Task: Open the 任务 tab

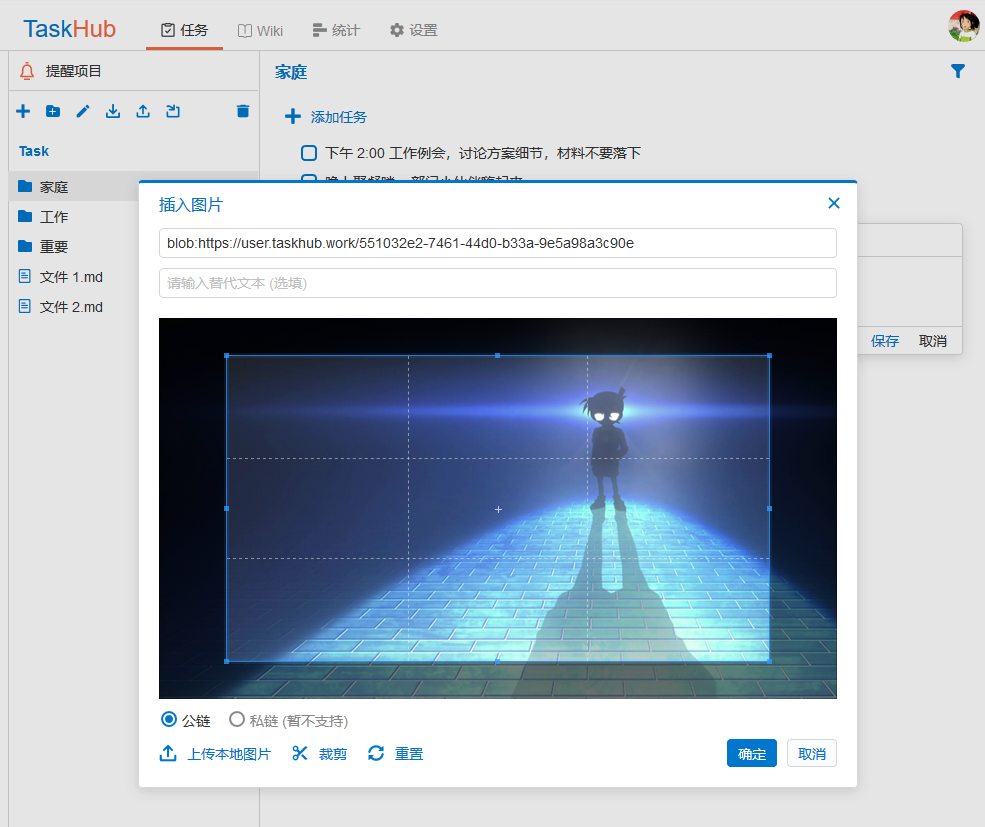Action: tap(184, 30)
